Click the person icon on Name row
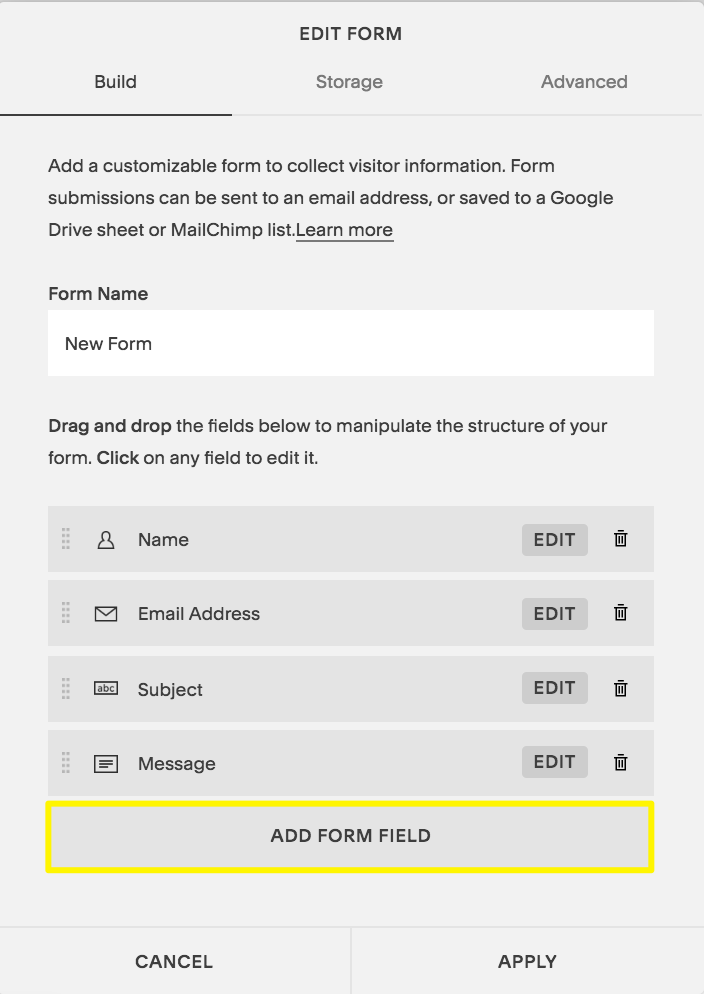The height and width of the screenshot is (994, 704). pos(106,540)
